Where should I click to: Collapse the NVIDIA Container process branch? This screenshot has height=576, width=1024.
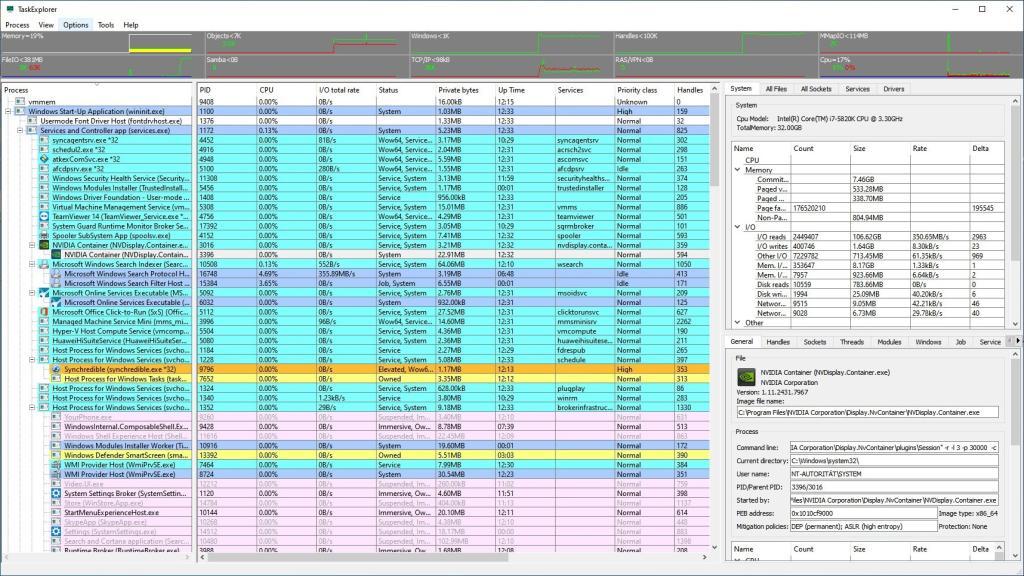click(x=32, y=246)
